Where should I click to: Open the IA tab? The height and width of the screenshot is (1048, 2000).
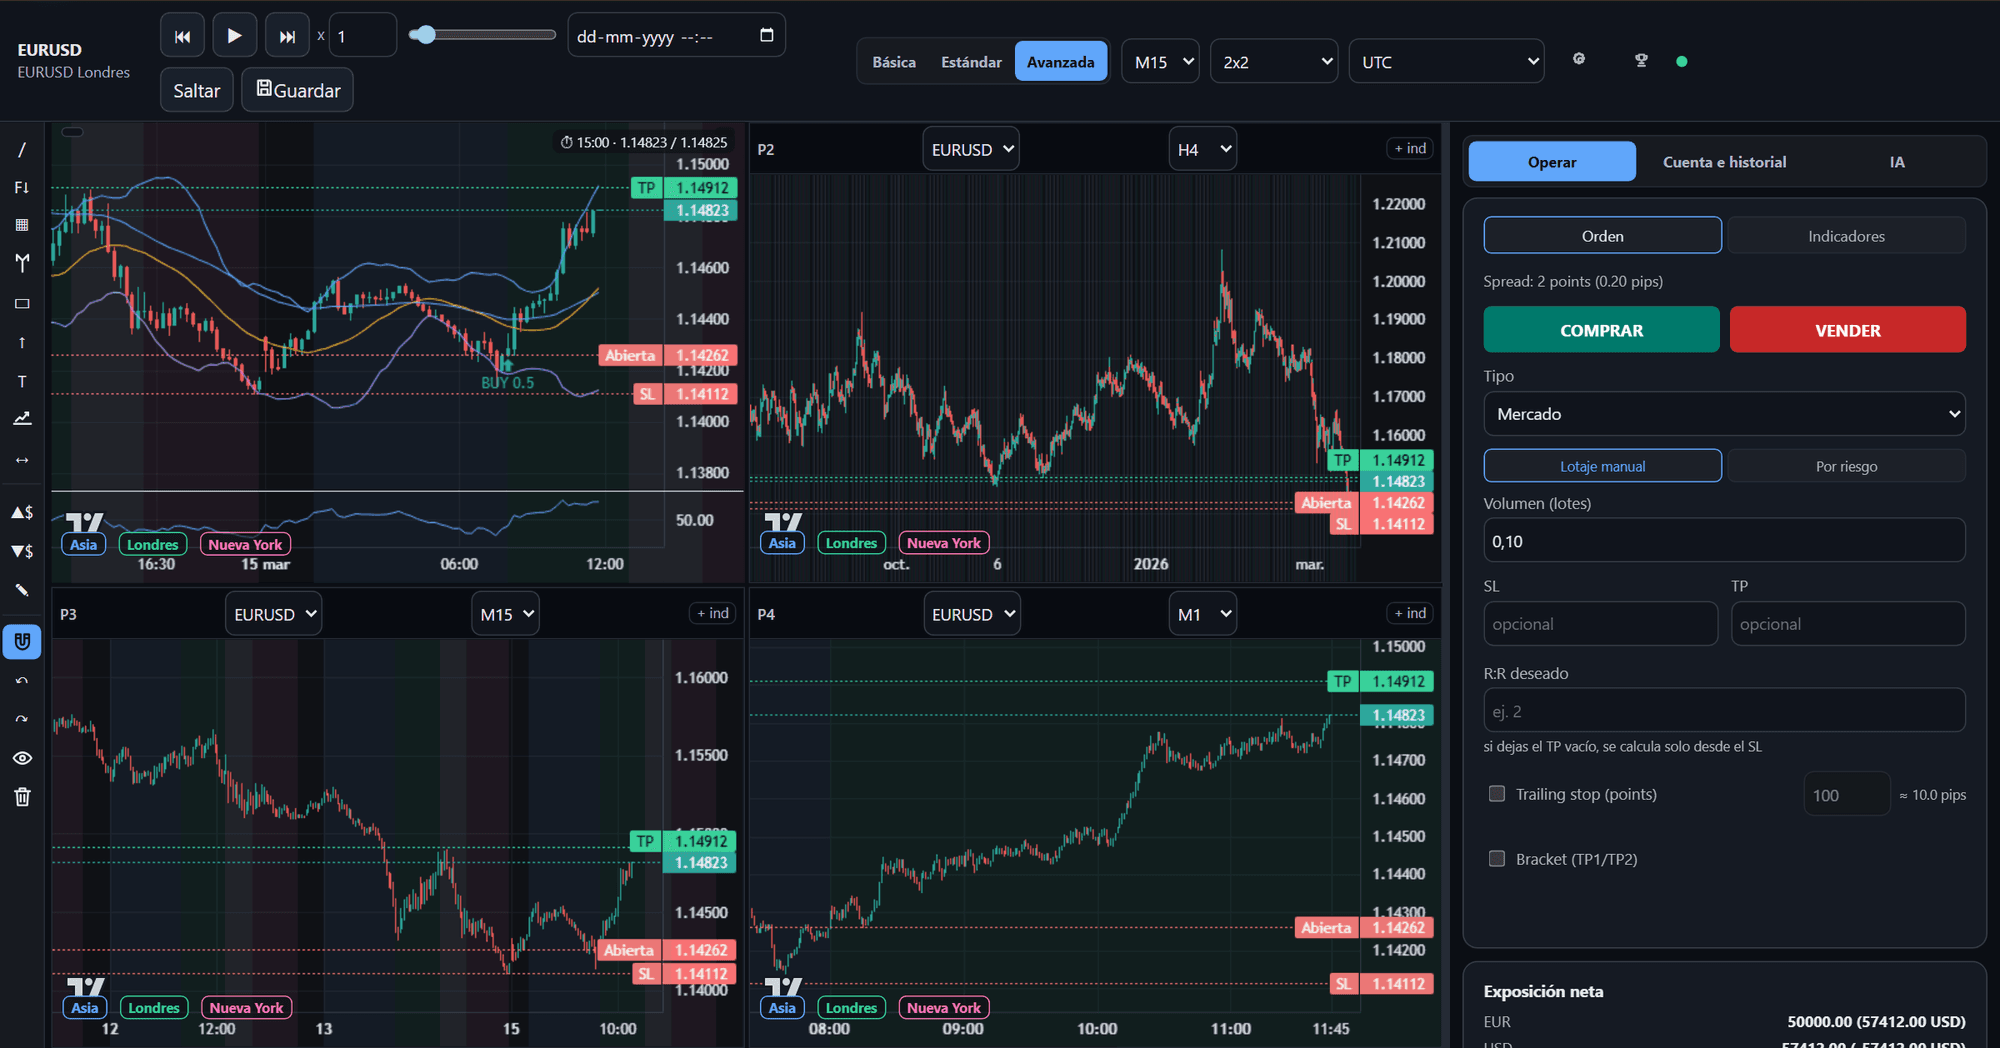pyautogui.click(x=1896, y=162)
